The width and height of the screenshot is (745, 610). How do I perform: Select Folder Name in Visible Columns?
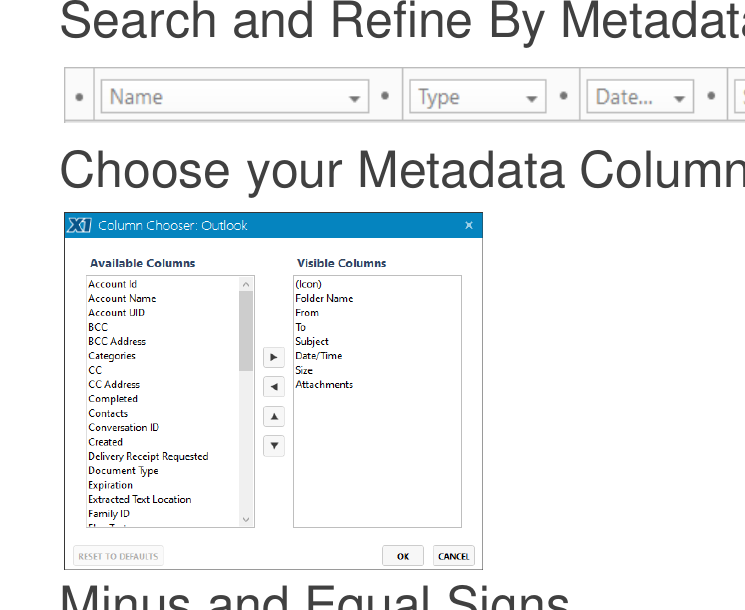pyautogui.click(x=324, y=298)
